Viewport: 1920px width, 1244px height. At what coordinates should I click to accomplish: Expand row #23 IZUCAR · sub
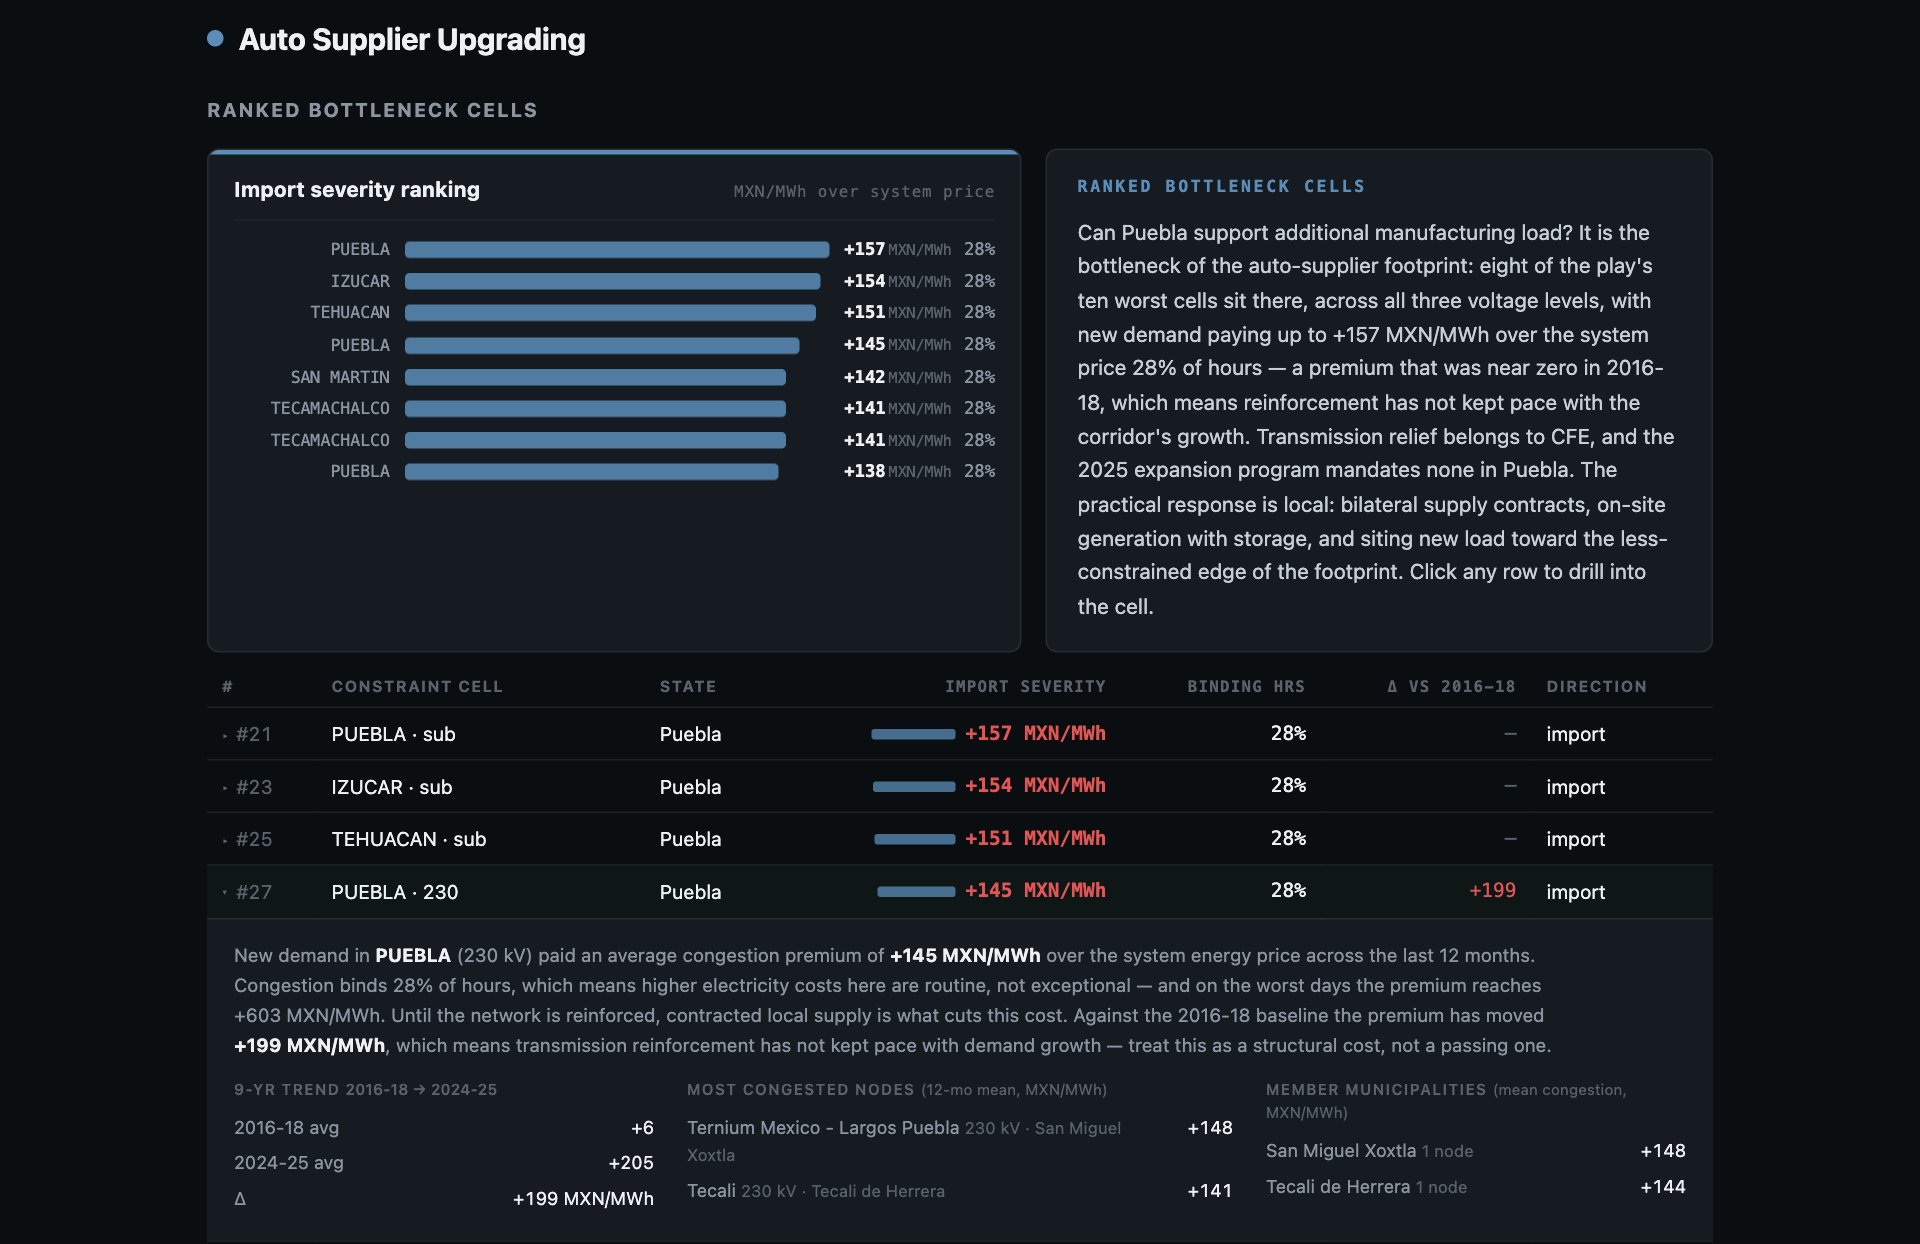tap(959, 787)
